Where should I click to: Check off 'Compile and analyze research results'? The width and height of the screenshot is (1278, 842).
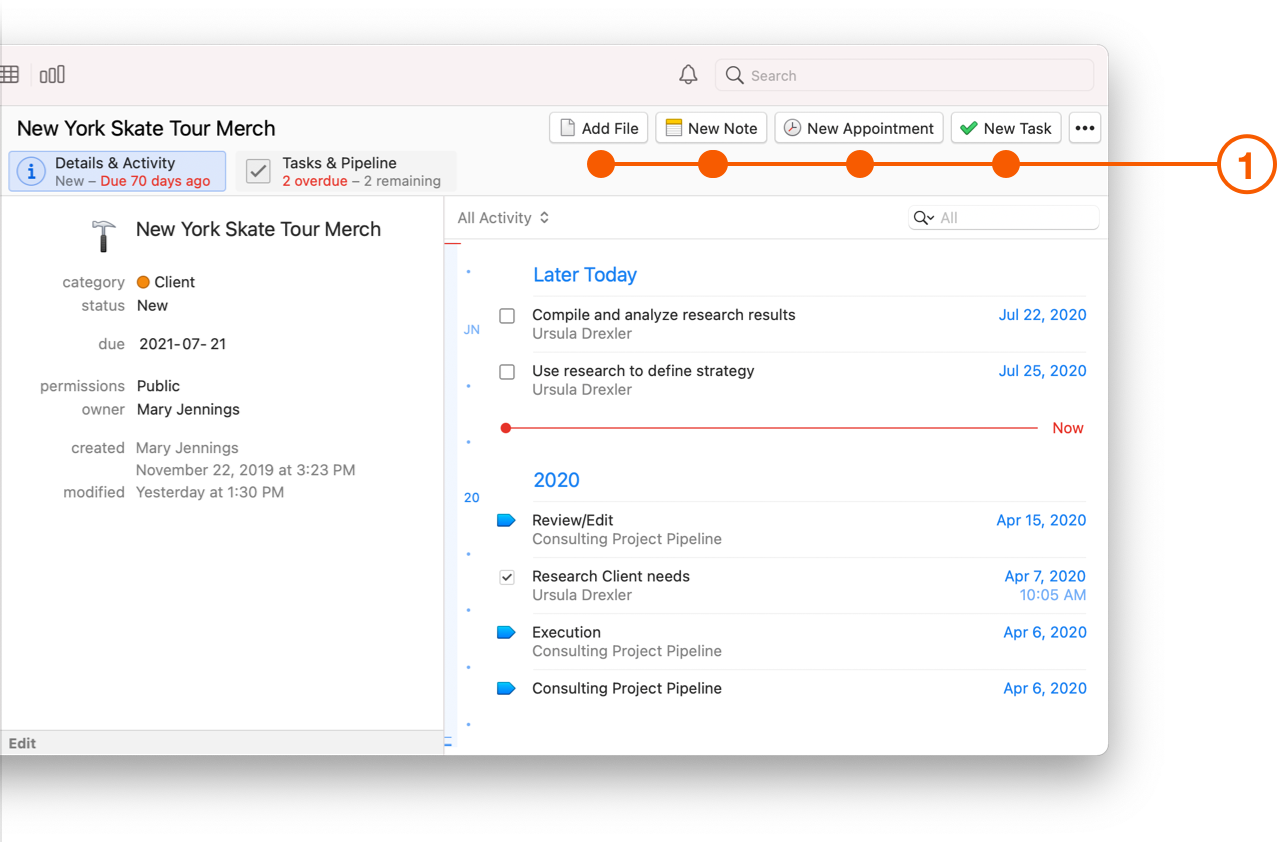coord(507,315)
